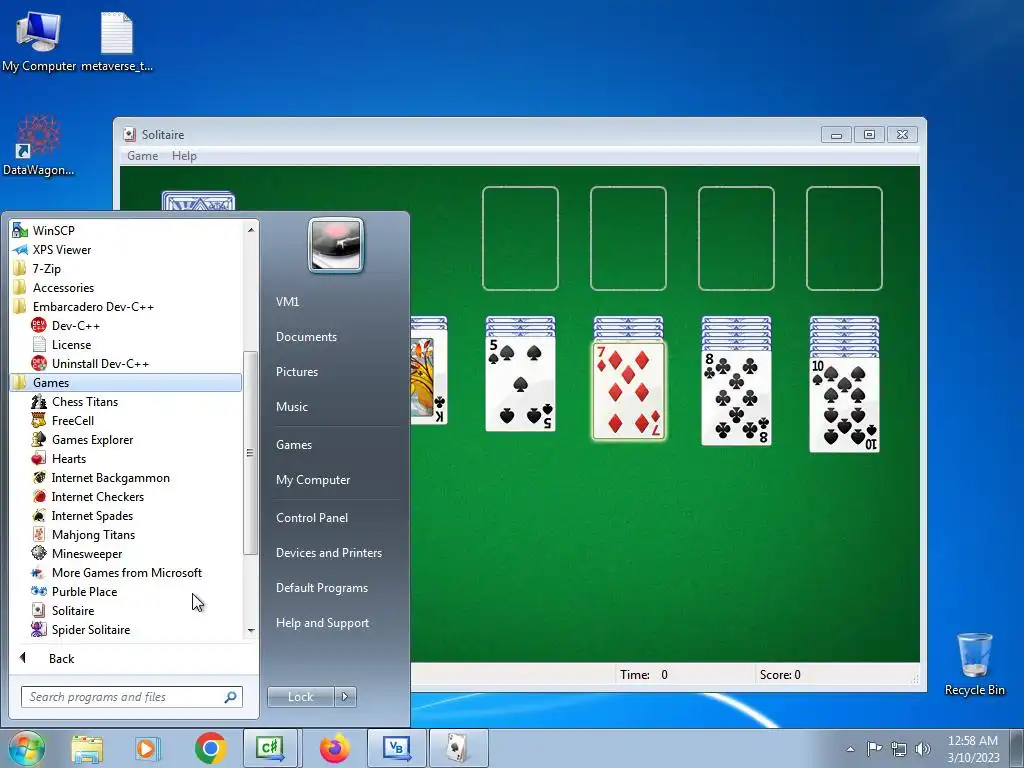Open Help and Support
The height and width of the screenshot is (768, 1024).
tap(322, 622)
